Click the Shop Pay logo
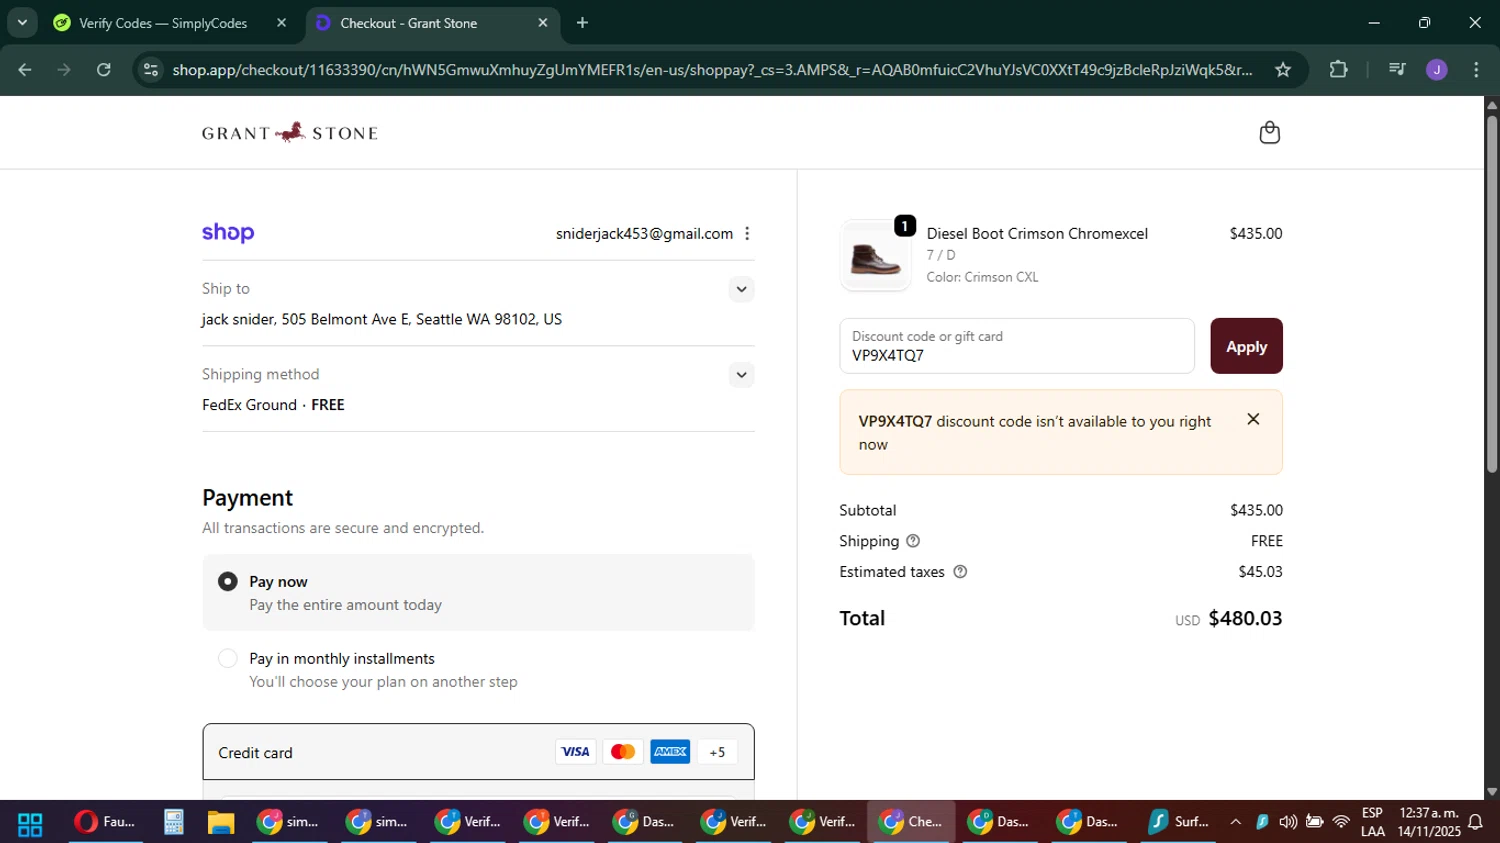 coord(228,233)
